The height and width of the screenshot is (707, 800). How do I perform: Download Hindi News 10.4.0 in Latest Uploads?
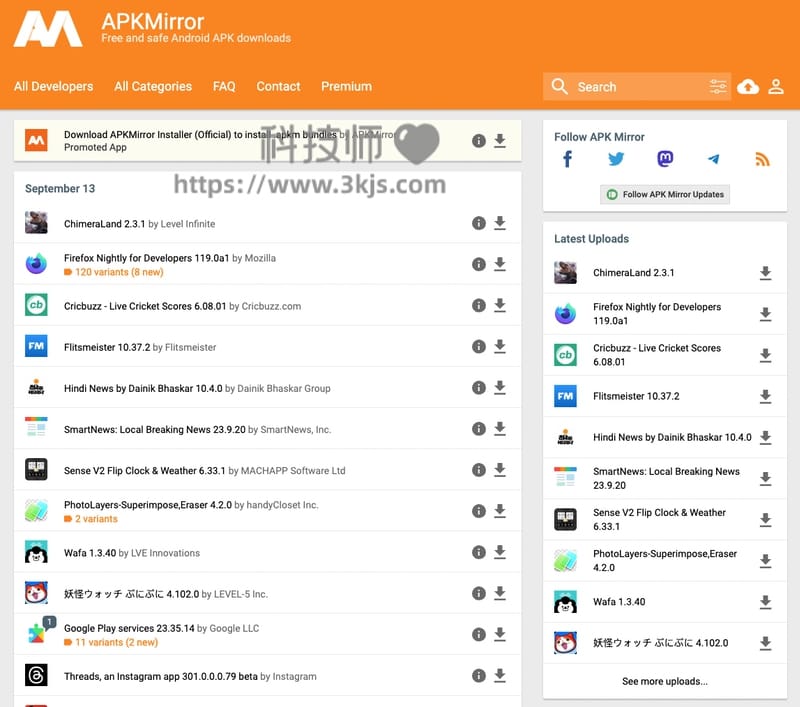click(765, 438)
